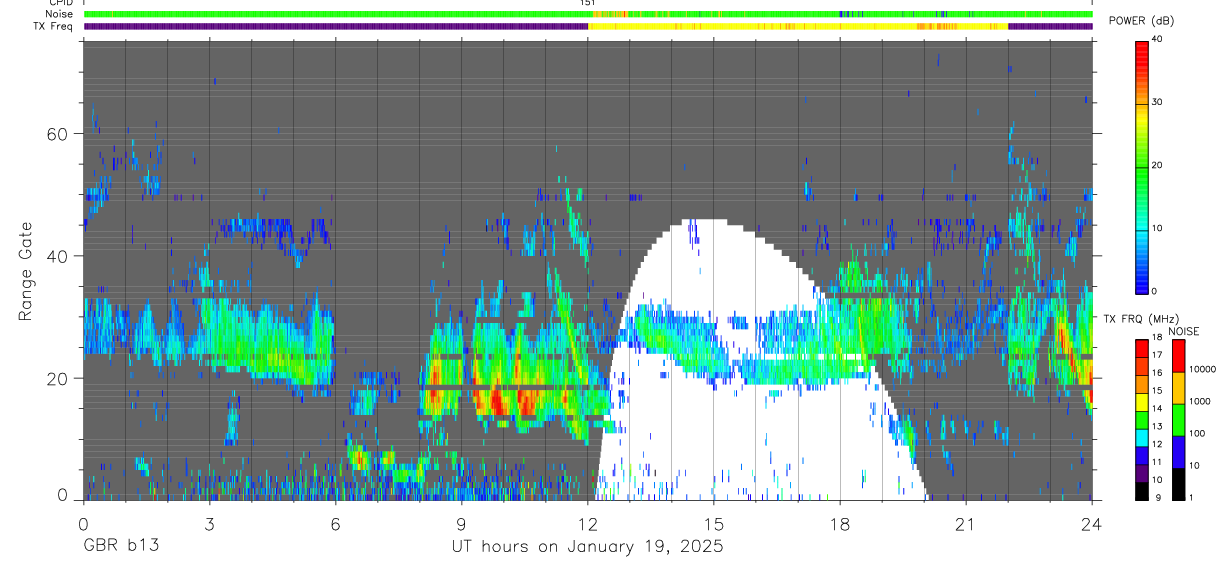Click the '151' CPID value at top
This screenshot has height=567, width=1228.
click(x=588, y=3)
